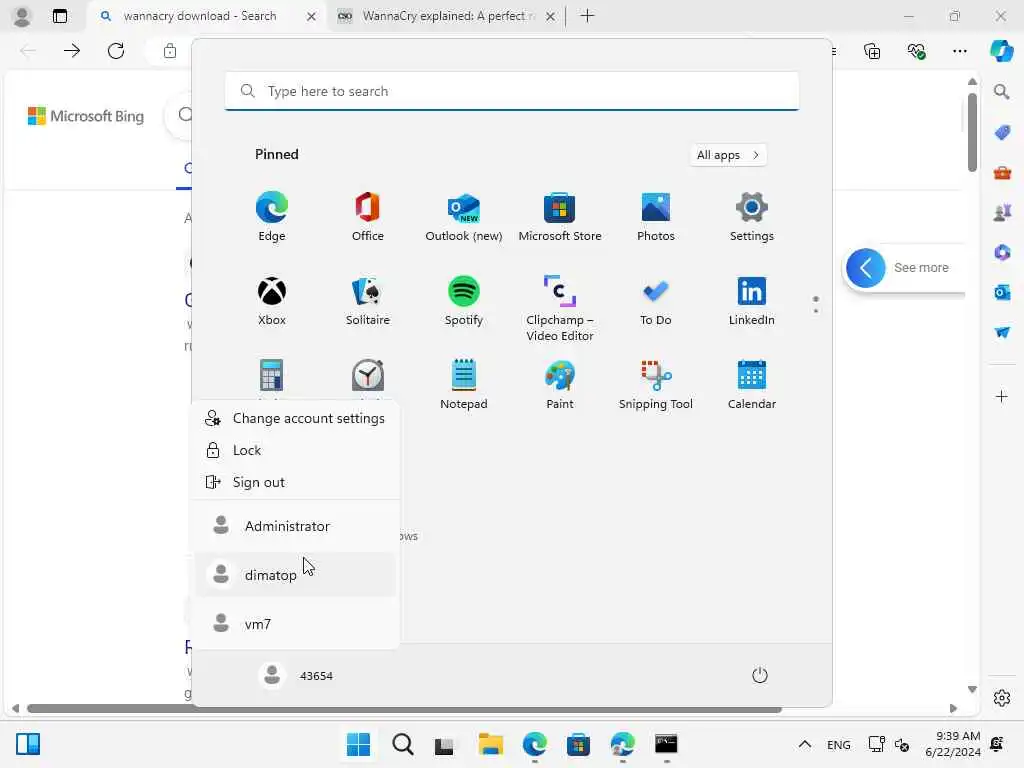Open Browser essentials heart icon
The width and height of the screenshot is (1024, 768).
pyautogui.click(x=916, y=51)
